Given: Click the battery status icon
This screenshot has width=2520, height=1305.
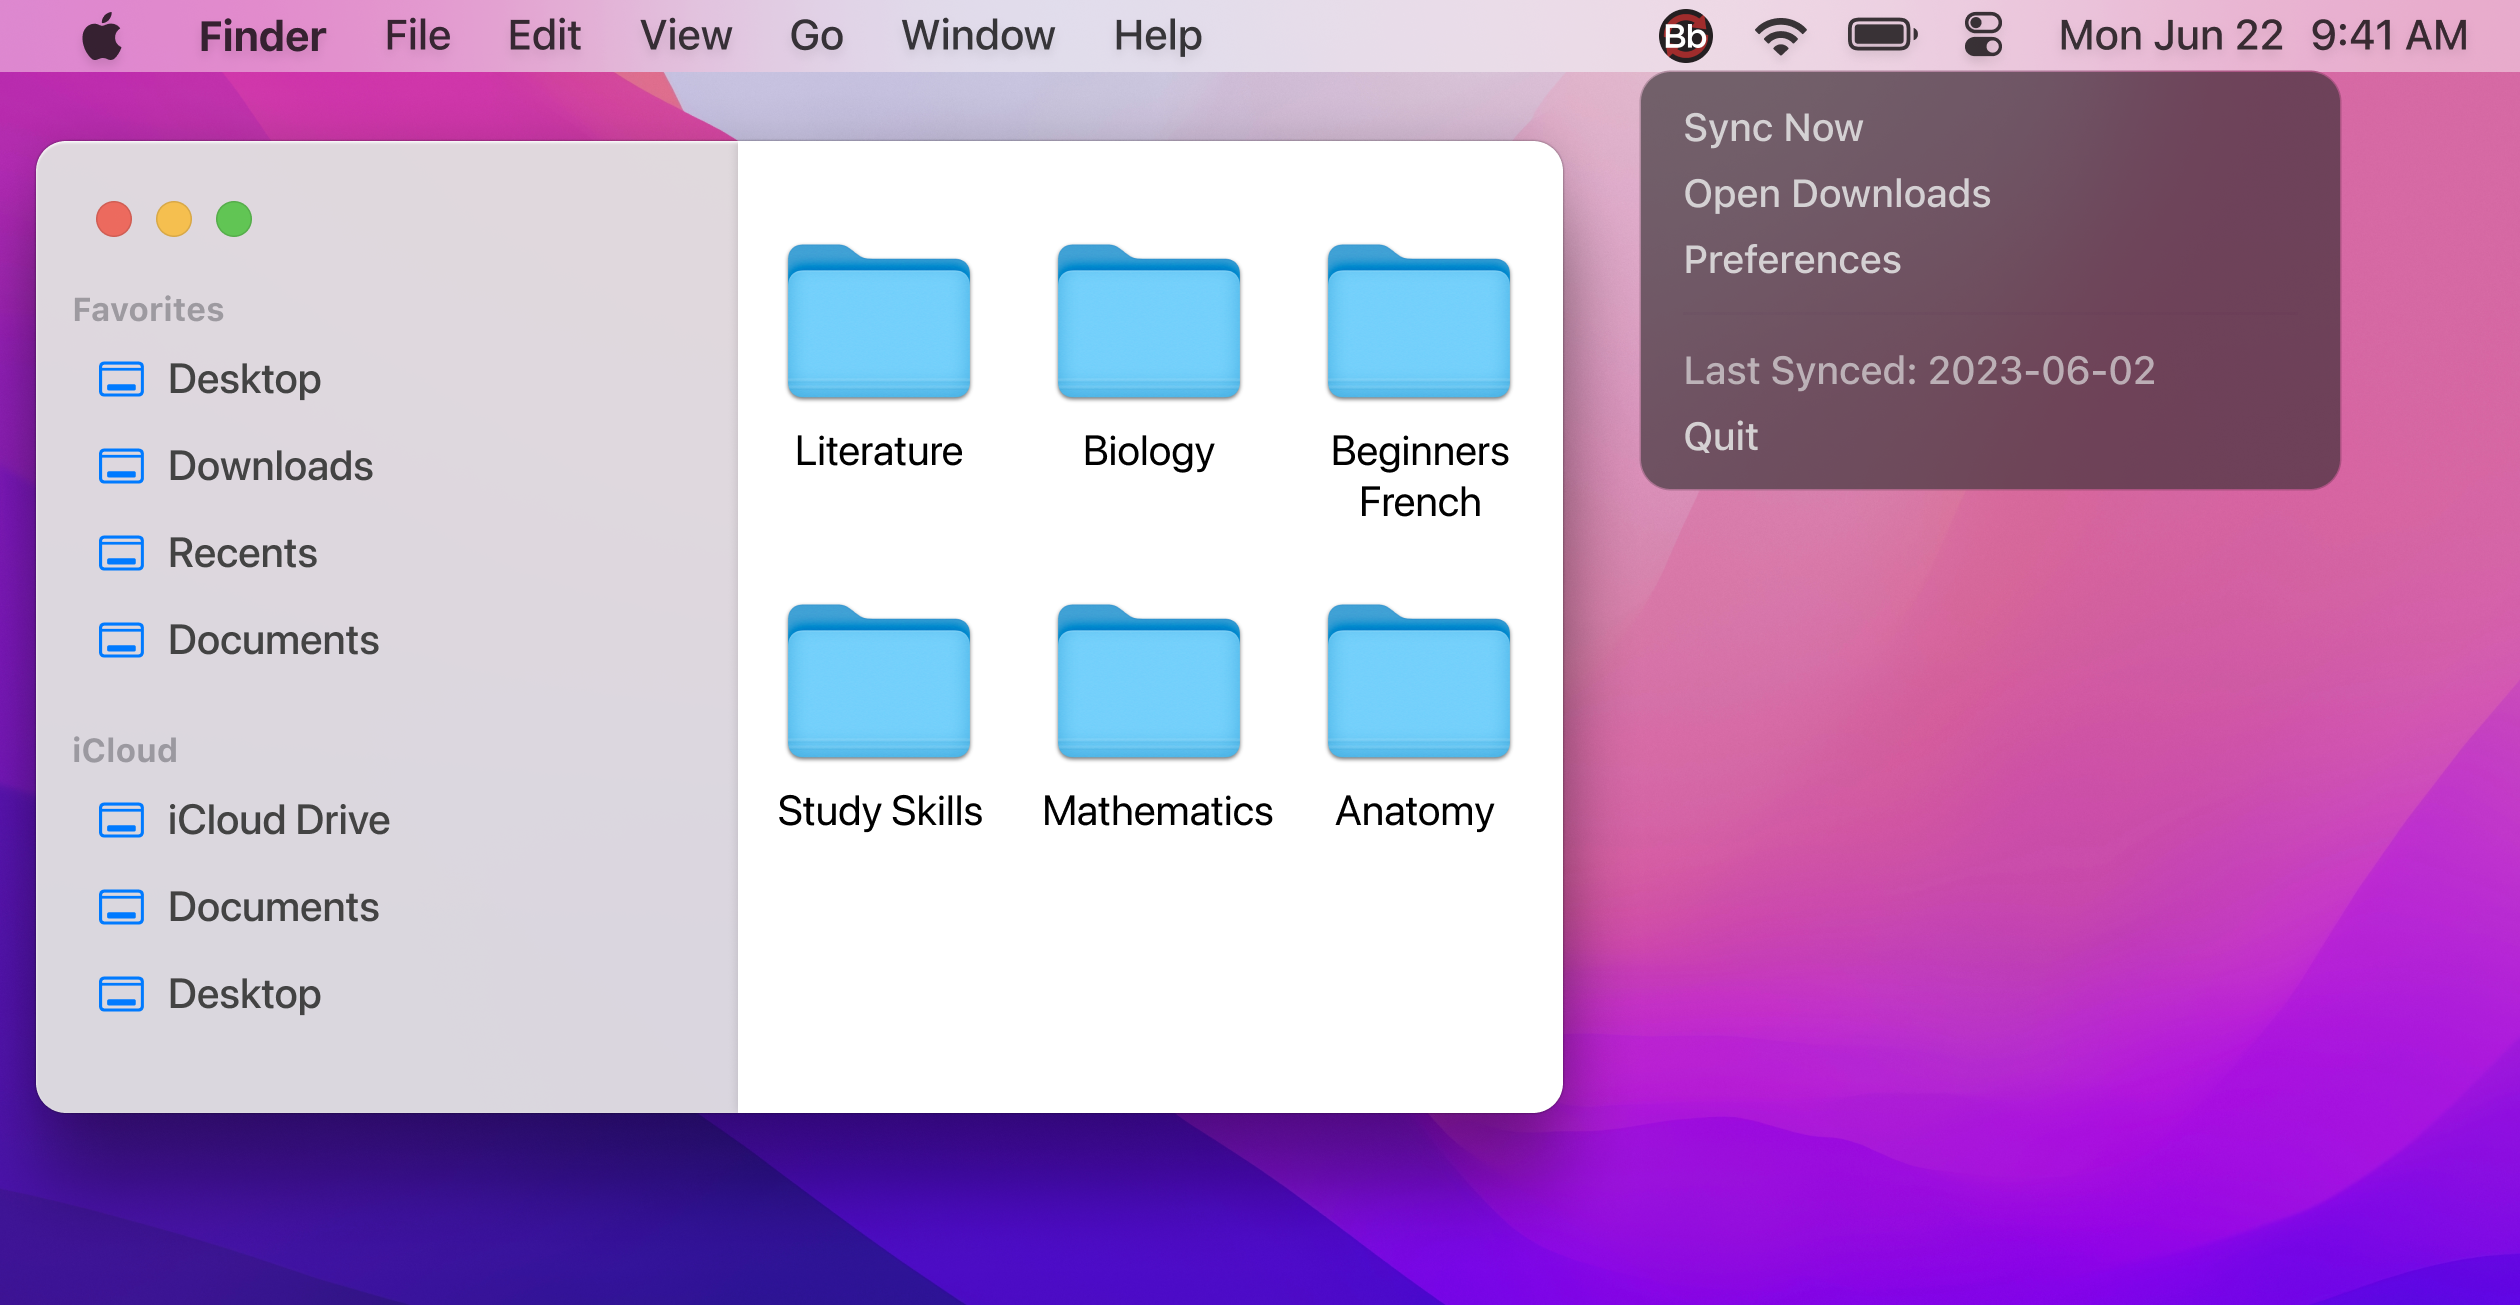Looking at the screenshot, I should click(1882, 36).
